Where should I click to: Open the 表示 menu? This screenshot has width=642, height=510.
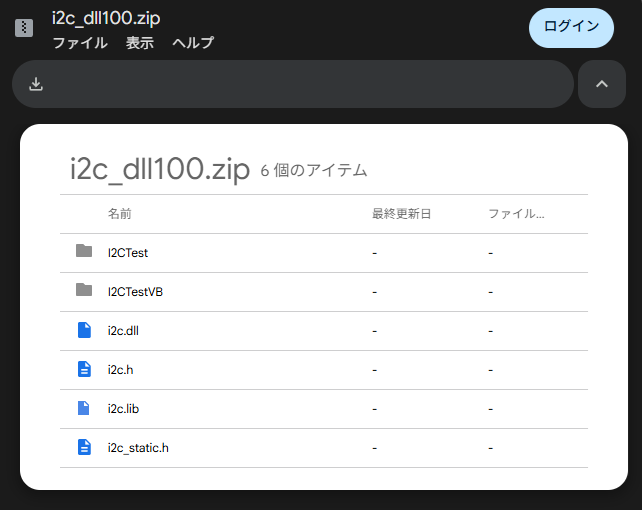click(140, 43)
